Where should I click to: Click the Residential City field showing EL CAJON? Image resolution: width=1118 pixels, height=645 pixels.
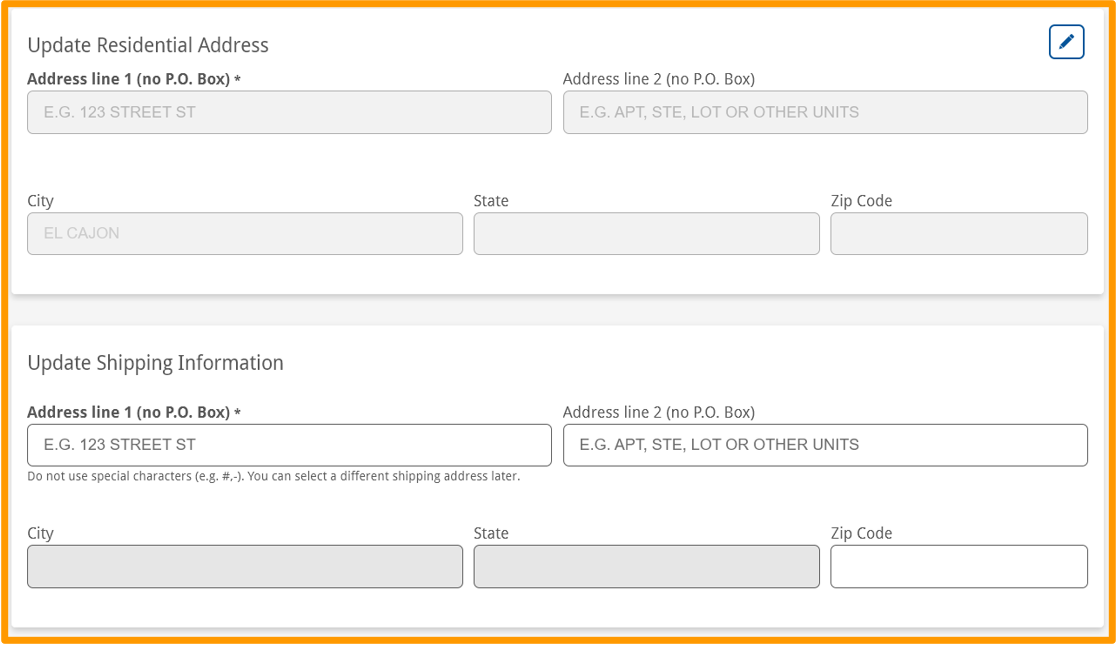(x=245, y=233)
